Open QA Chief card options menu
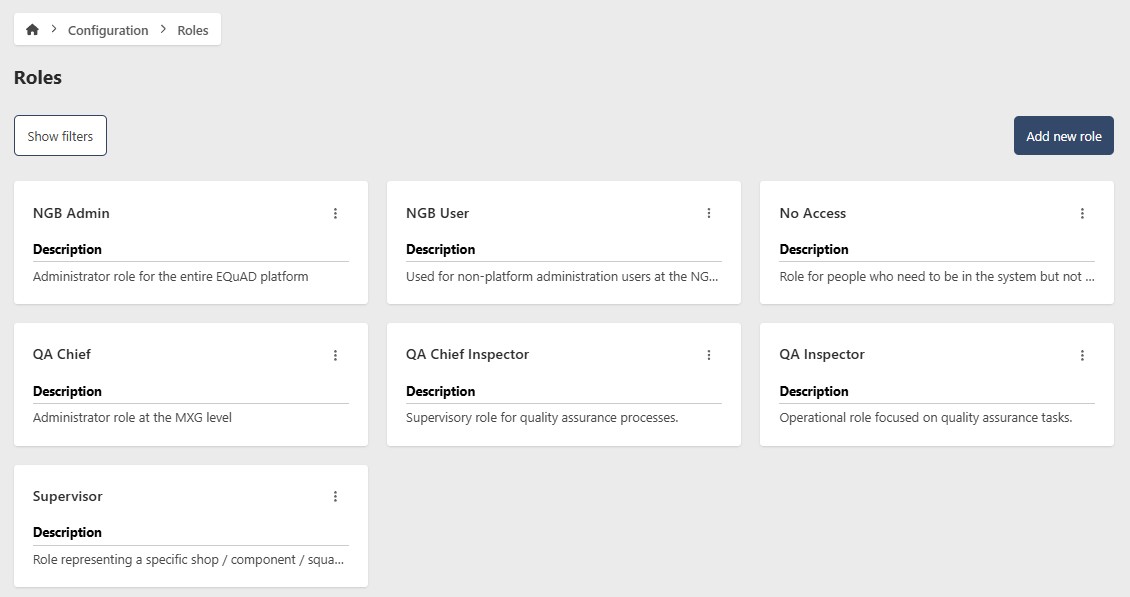This screenshot has height=597, width=1130. [335, 355]
